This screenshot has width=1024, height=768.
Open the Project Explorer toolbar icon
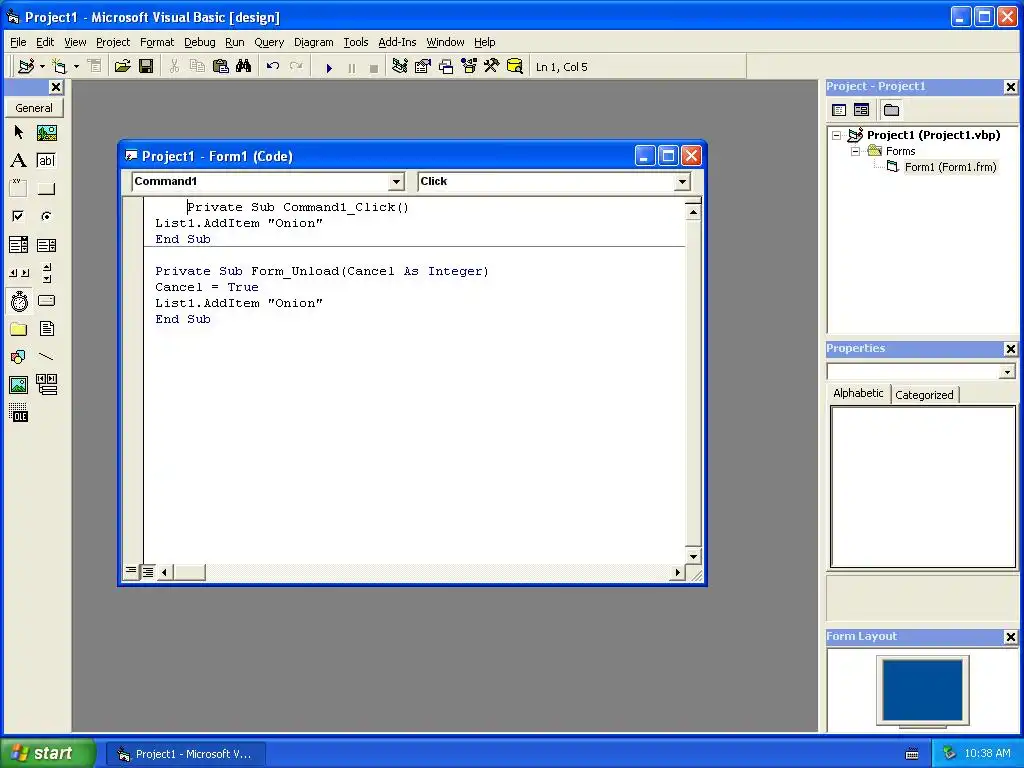point(400,67)
